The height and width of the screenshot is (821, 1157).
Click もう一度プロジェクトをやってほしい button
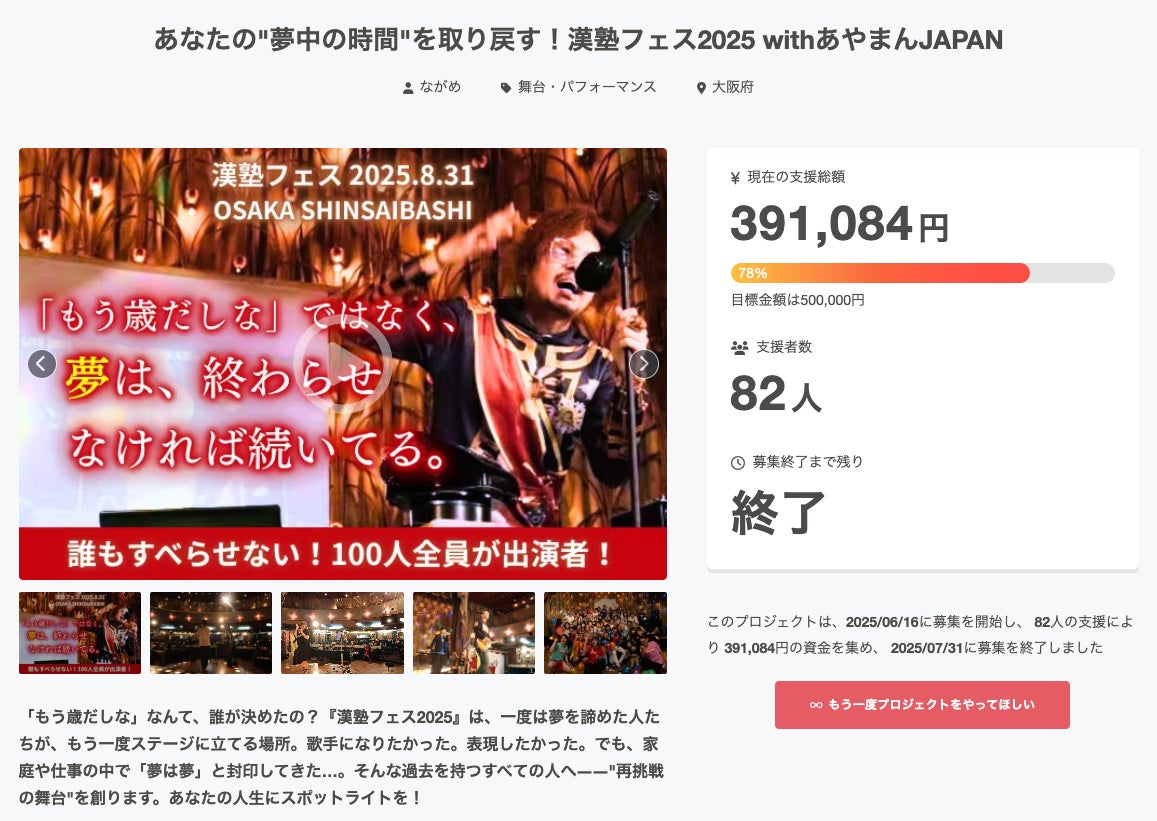922,704
